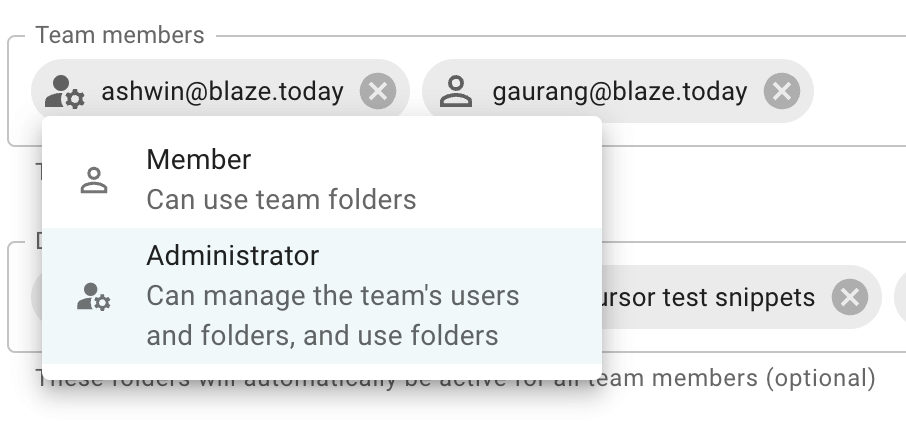The image size is (906, 436).
Task: Focus the Team members input area
Action: click(858, 92)
